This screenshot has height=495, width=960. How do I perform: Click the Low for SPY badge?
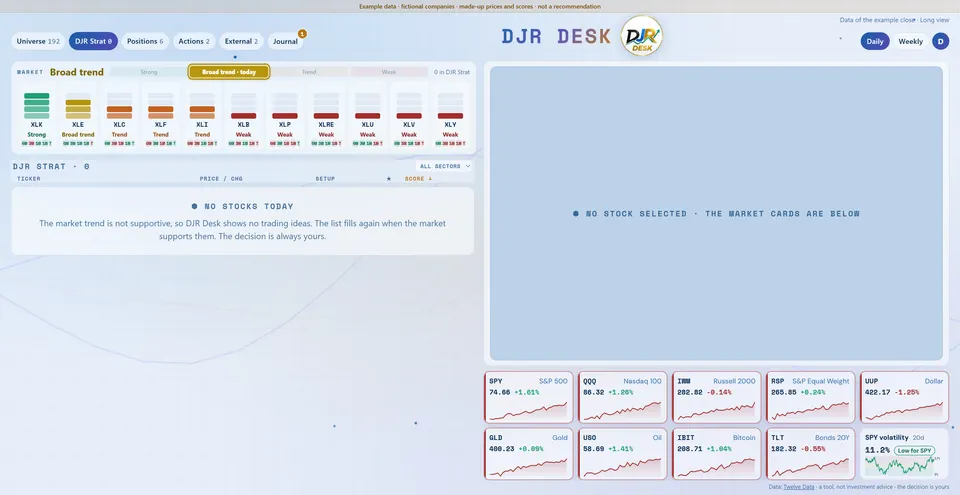pos(915,450)
